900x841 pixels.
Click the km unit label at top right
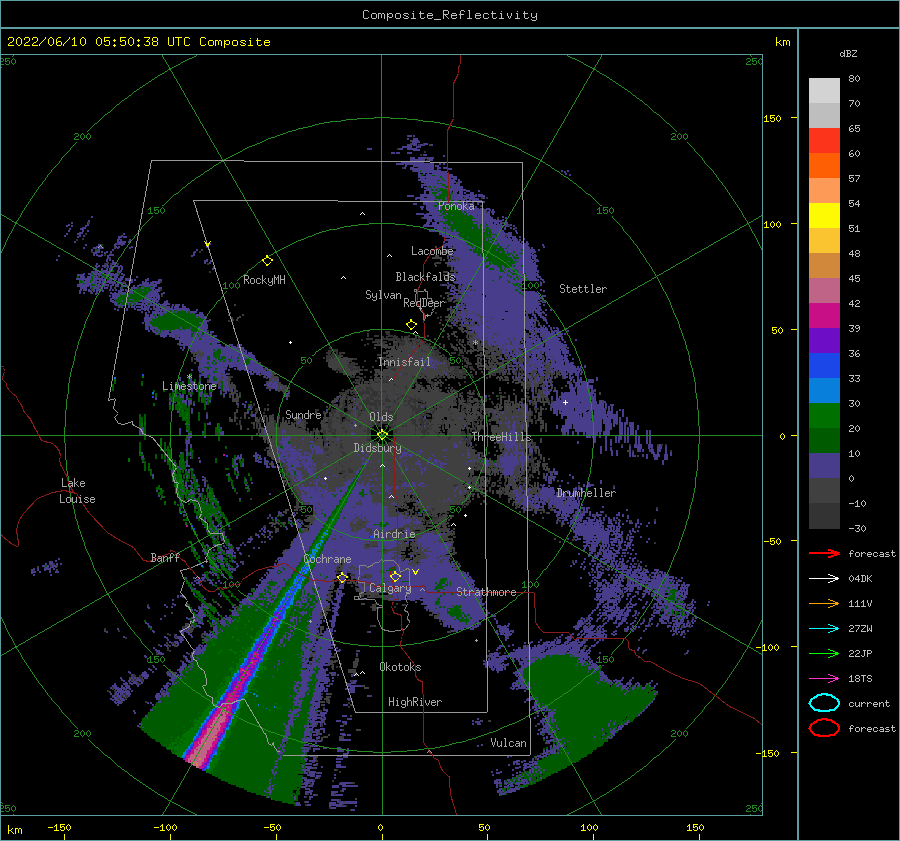tap(782, 42)
